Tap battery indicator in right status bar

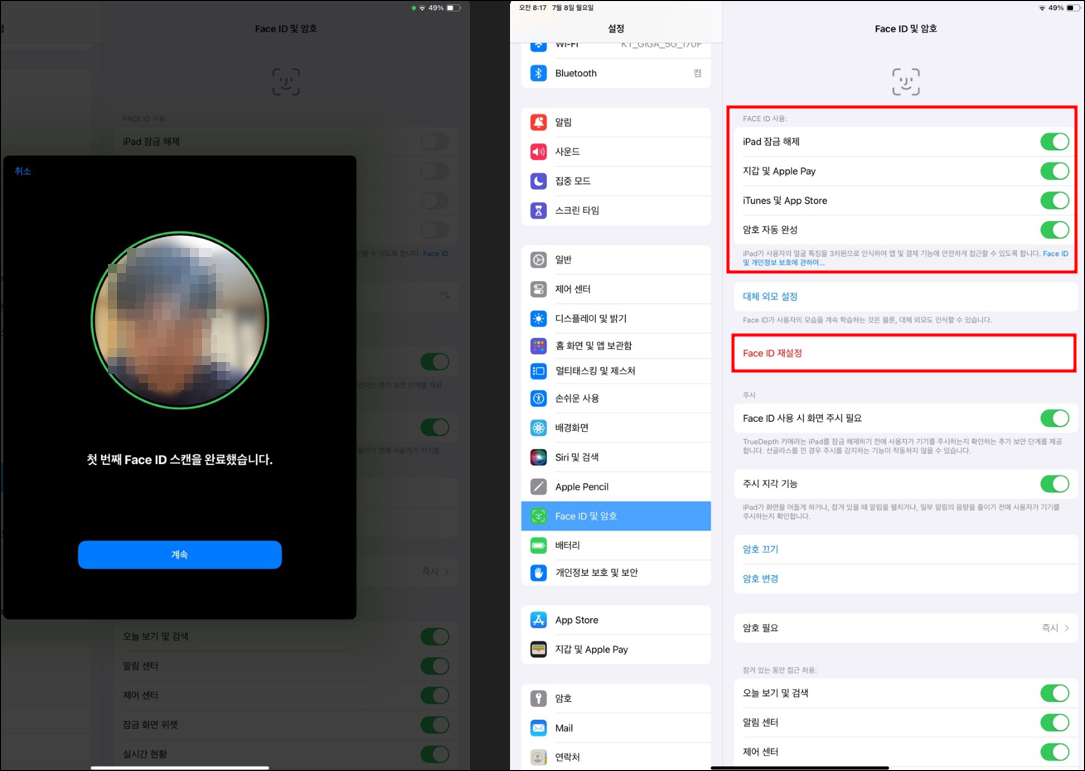point(1075,8)
